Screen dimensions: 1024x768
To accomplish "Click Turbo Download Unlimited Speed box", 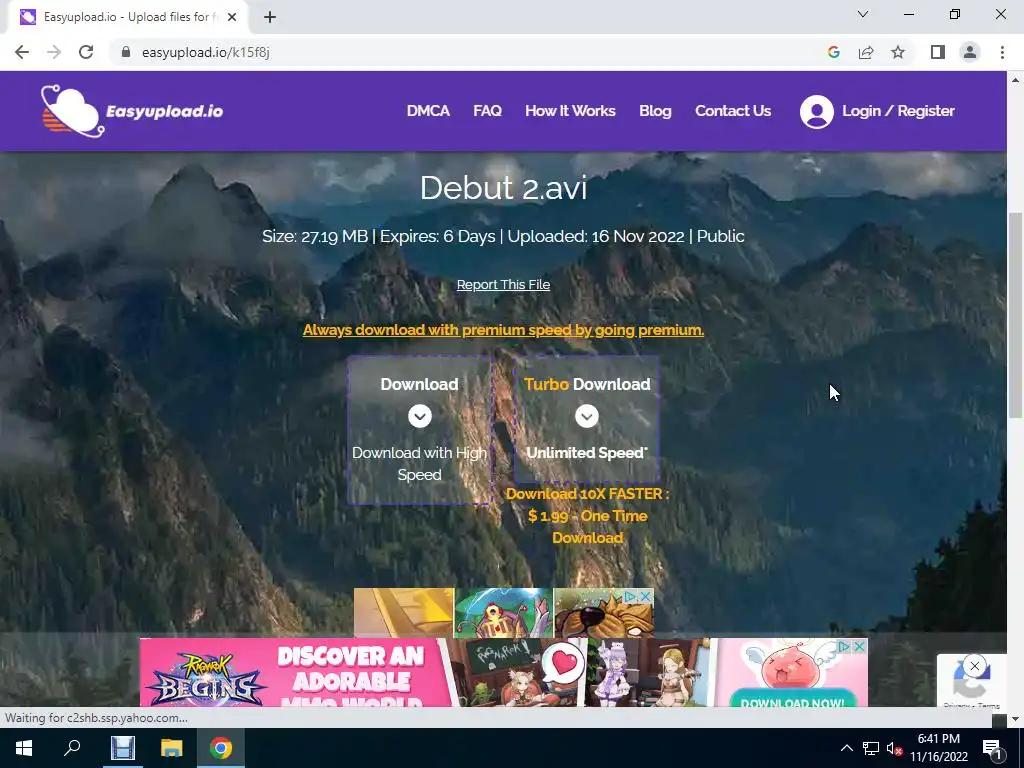I will coord(586,419).
